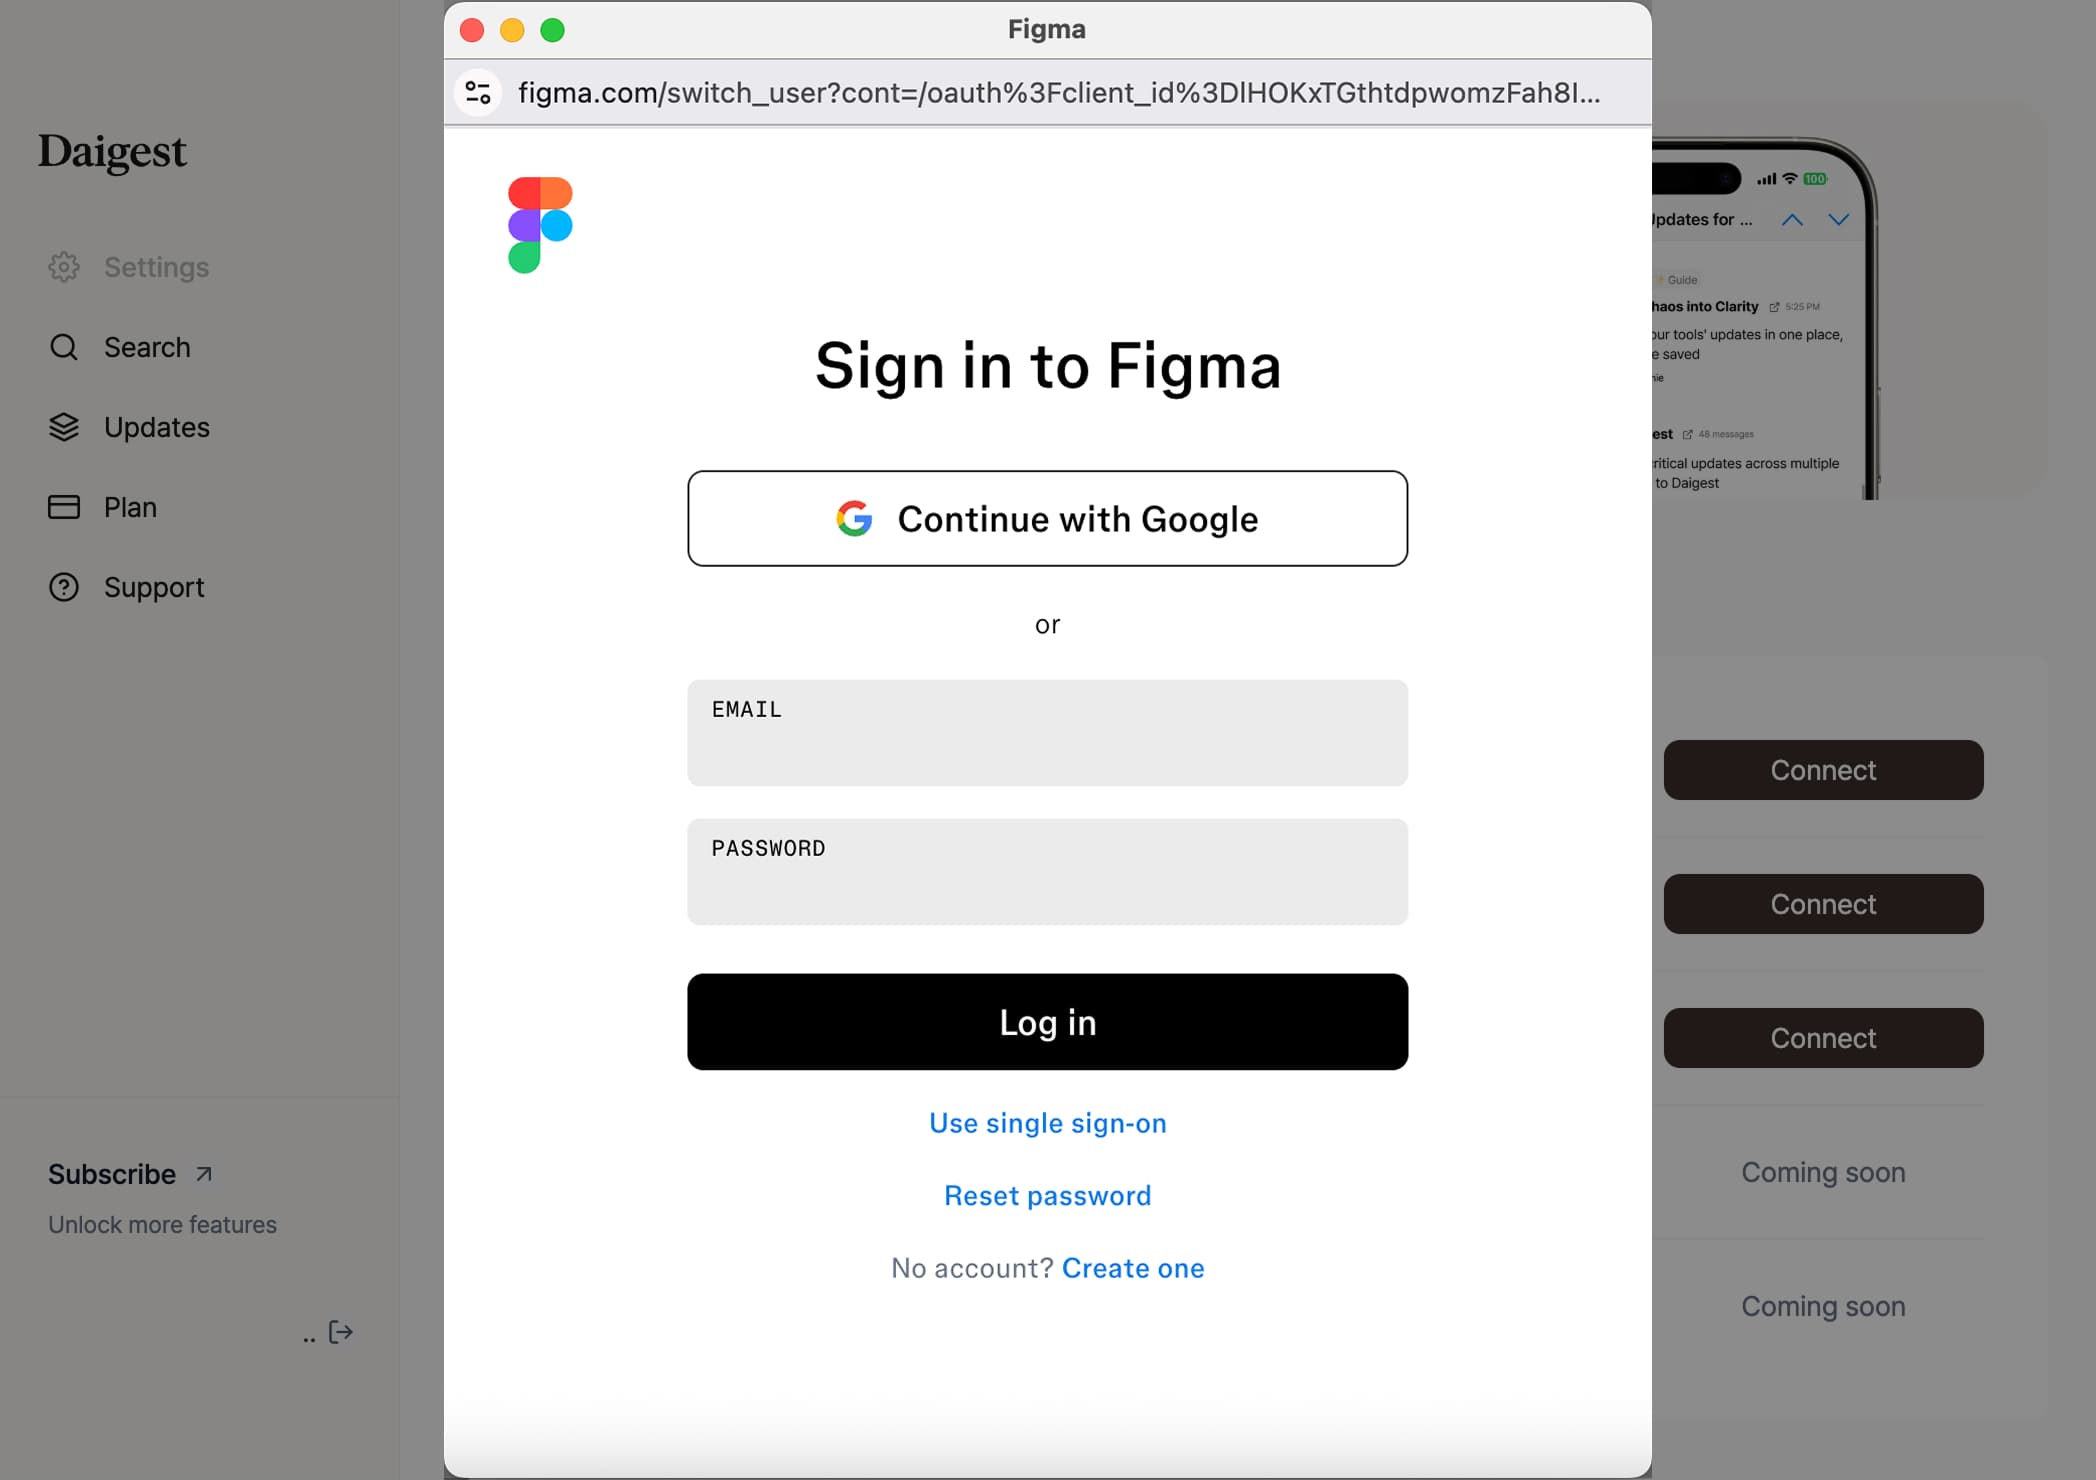This screenshot has height=1480, width=2096.
Task: Open the Updates menu item
Action: pos(157,427)
